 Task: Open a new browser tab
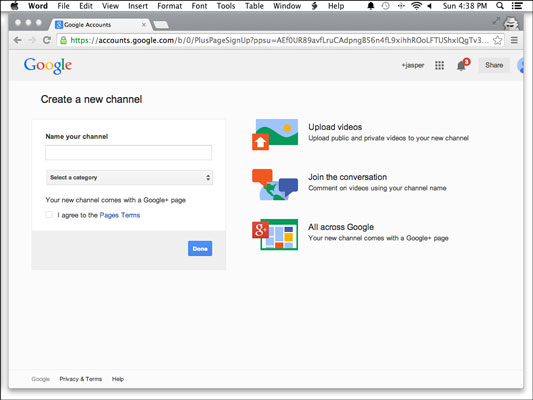(x=161, y=24)
